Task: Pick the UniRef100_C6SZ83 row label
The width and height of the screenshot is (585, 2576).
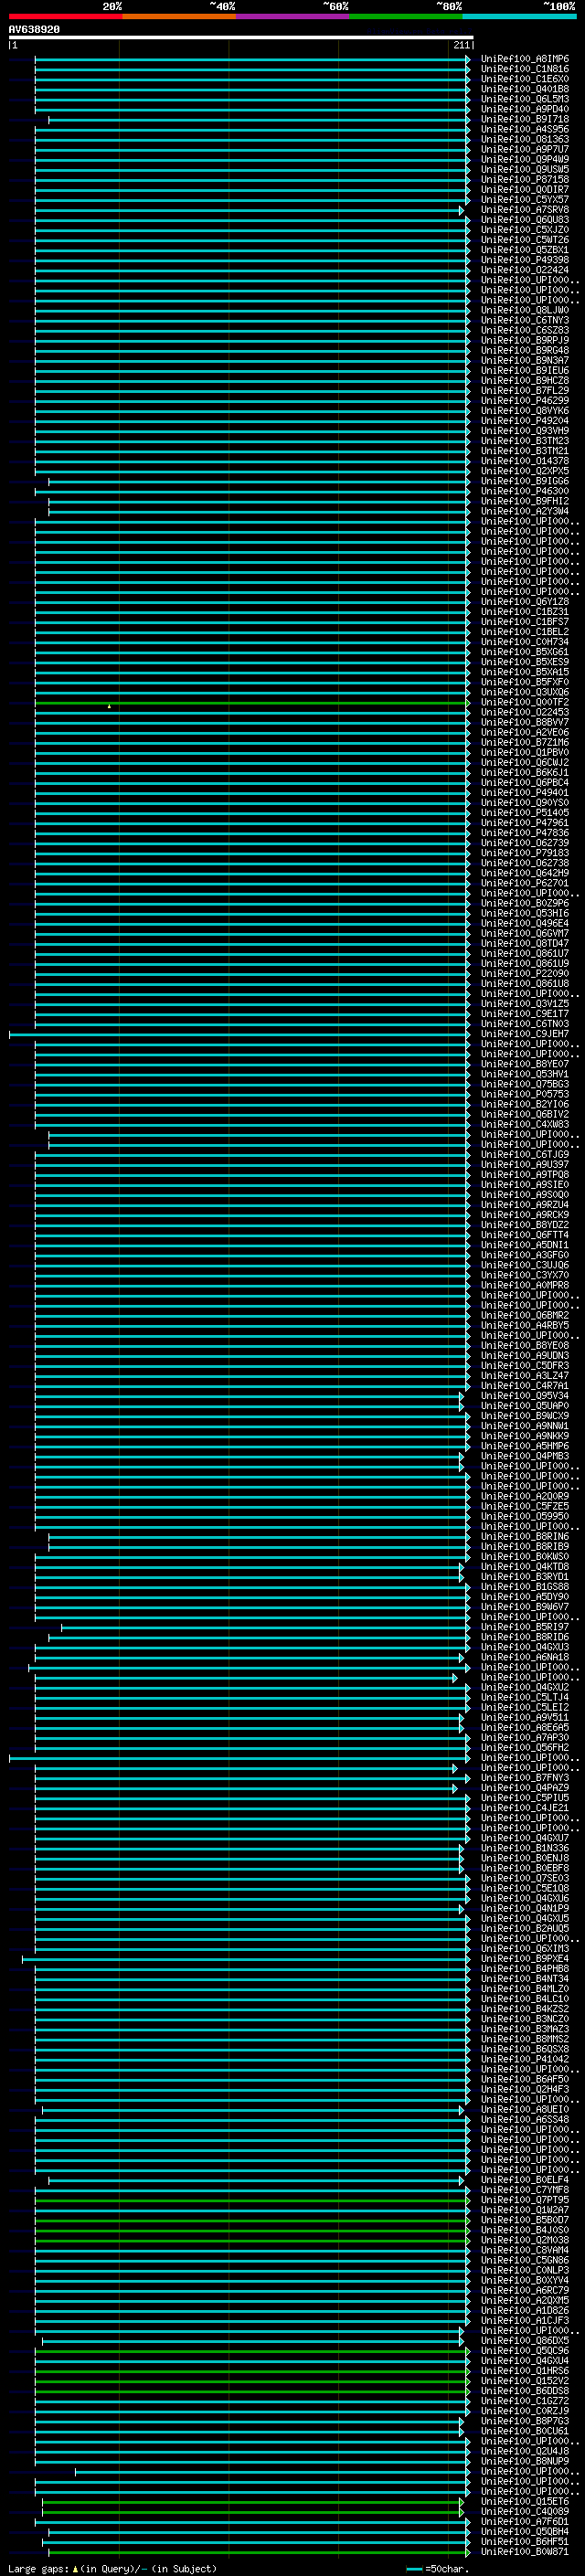Action: coord(525,331)
